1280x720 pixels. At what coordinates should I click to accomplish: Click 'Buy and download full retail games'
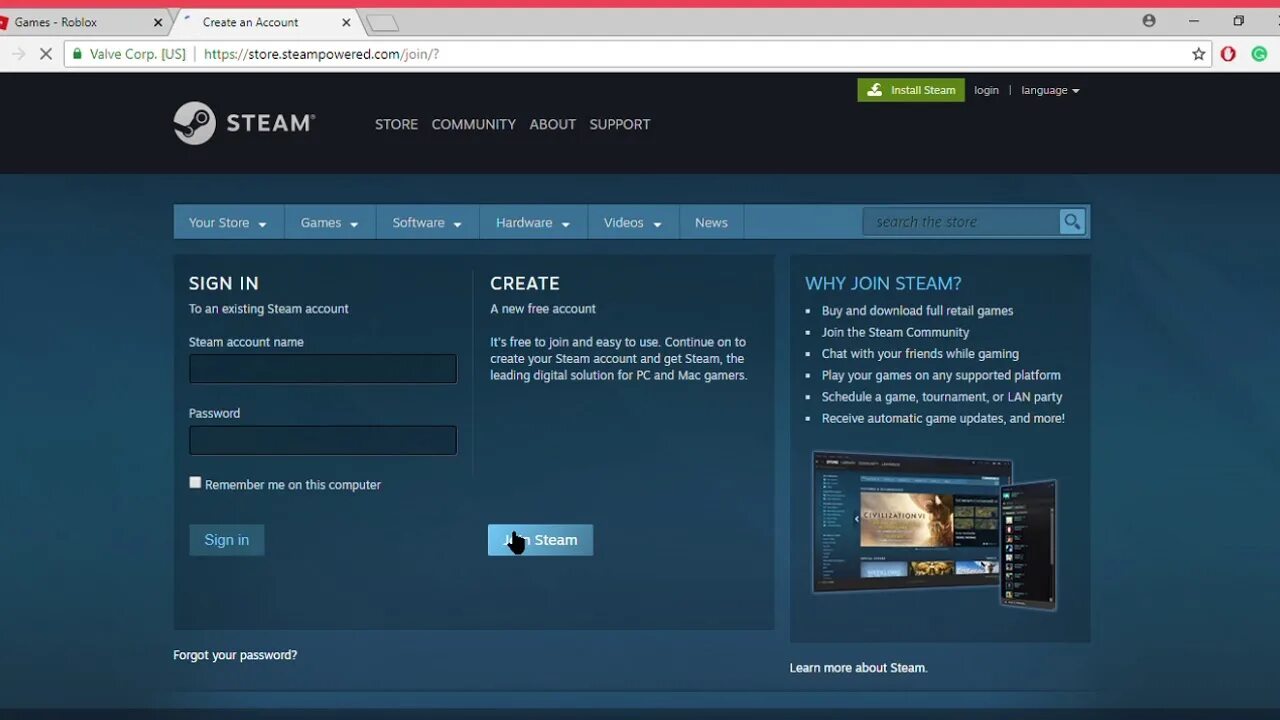917,311
